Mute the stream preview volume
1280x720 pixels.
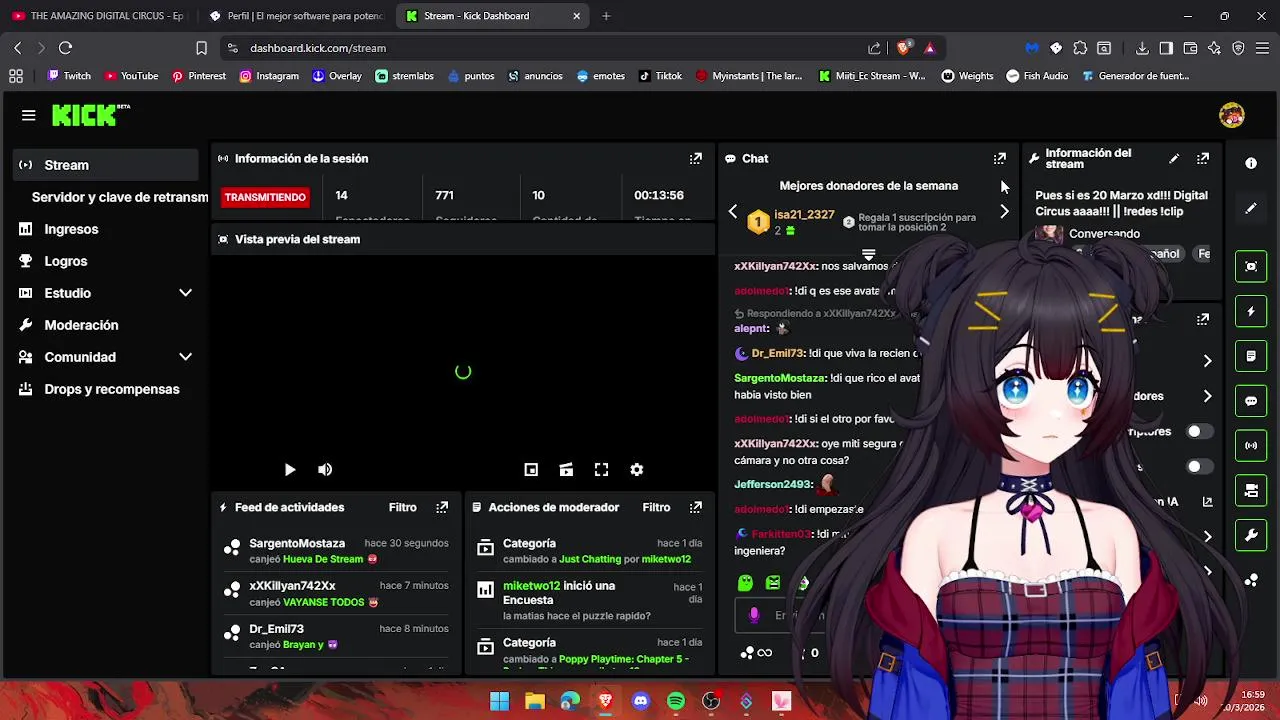tap(325, 469)
